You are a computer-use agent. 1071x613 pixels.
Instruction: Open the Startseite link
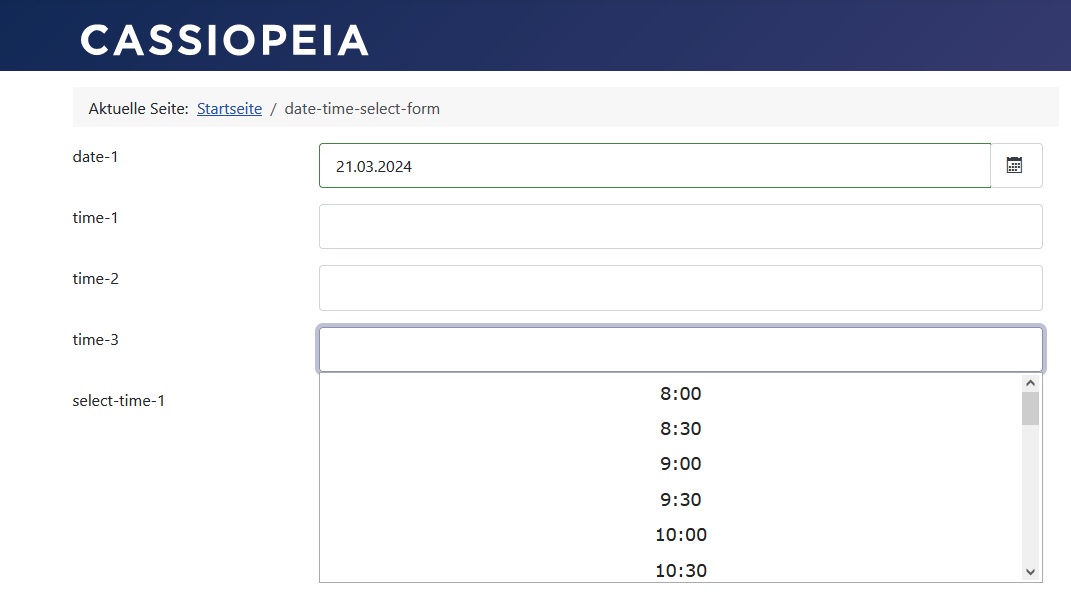(229, 108)
